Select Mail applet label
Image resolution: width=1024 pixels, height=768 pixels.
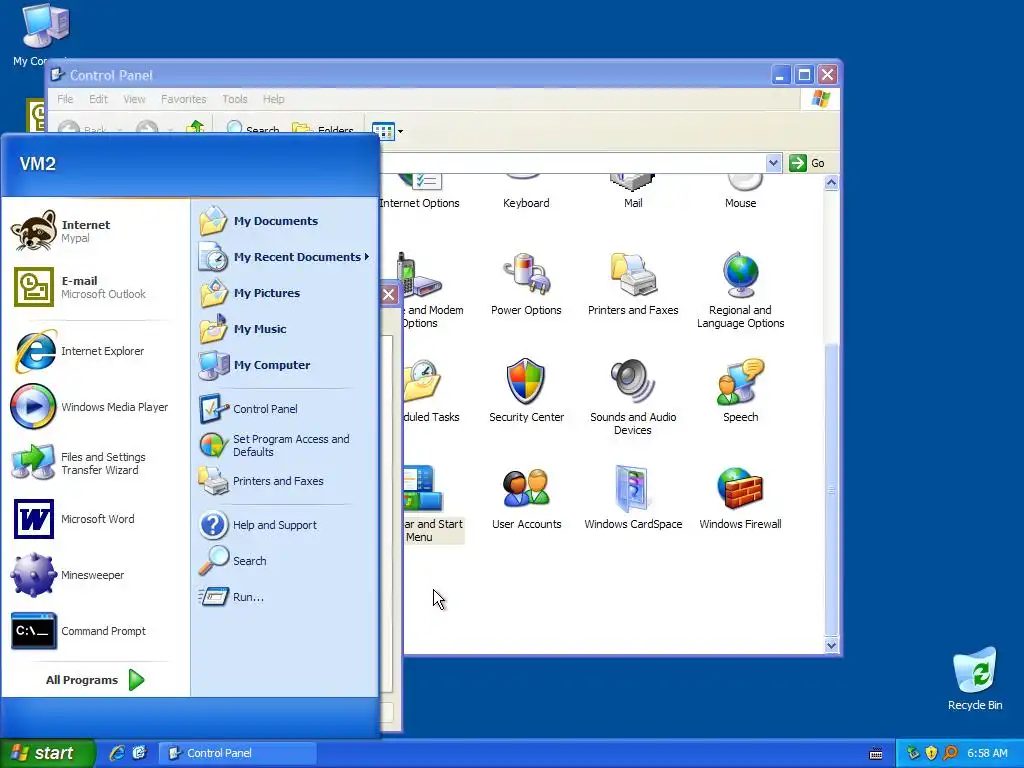[x=633, y=203]
